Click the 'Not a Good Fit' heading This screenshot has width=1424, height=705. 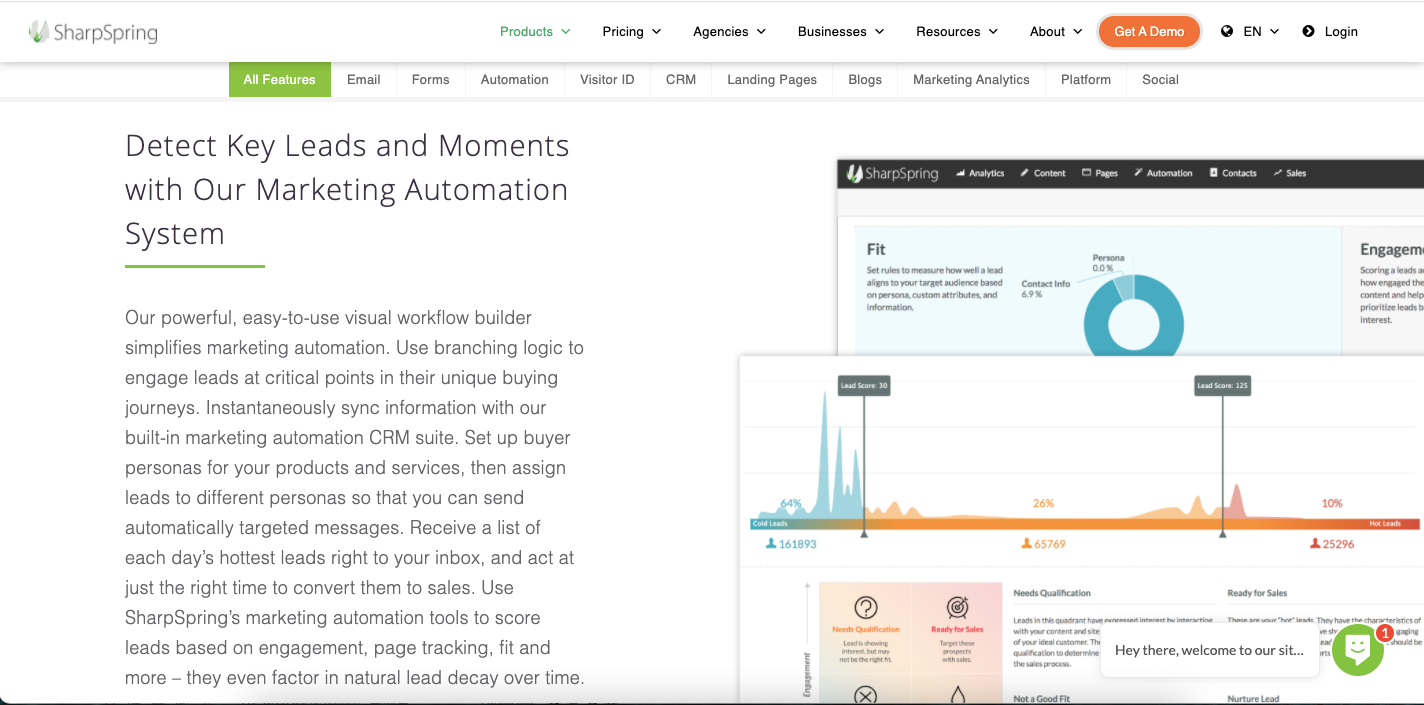[x=1041, y=698]
